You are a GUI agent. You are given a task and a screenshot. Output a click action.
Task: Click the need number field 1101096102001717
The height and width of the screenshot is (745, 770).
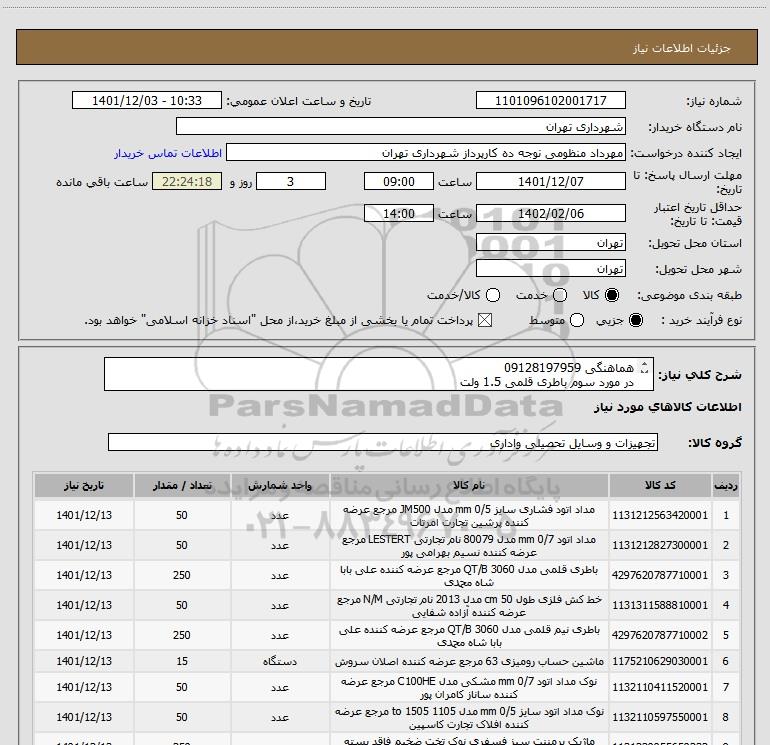point(550,100)
